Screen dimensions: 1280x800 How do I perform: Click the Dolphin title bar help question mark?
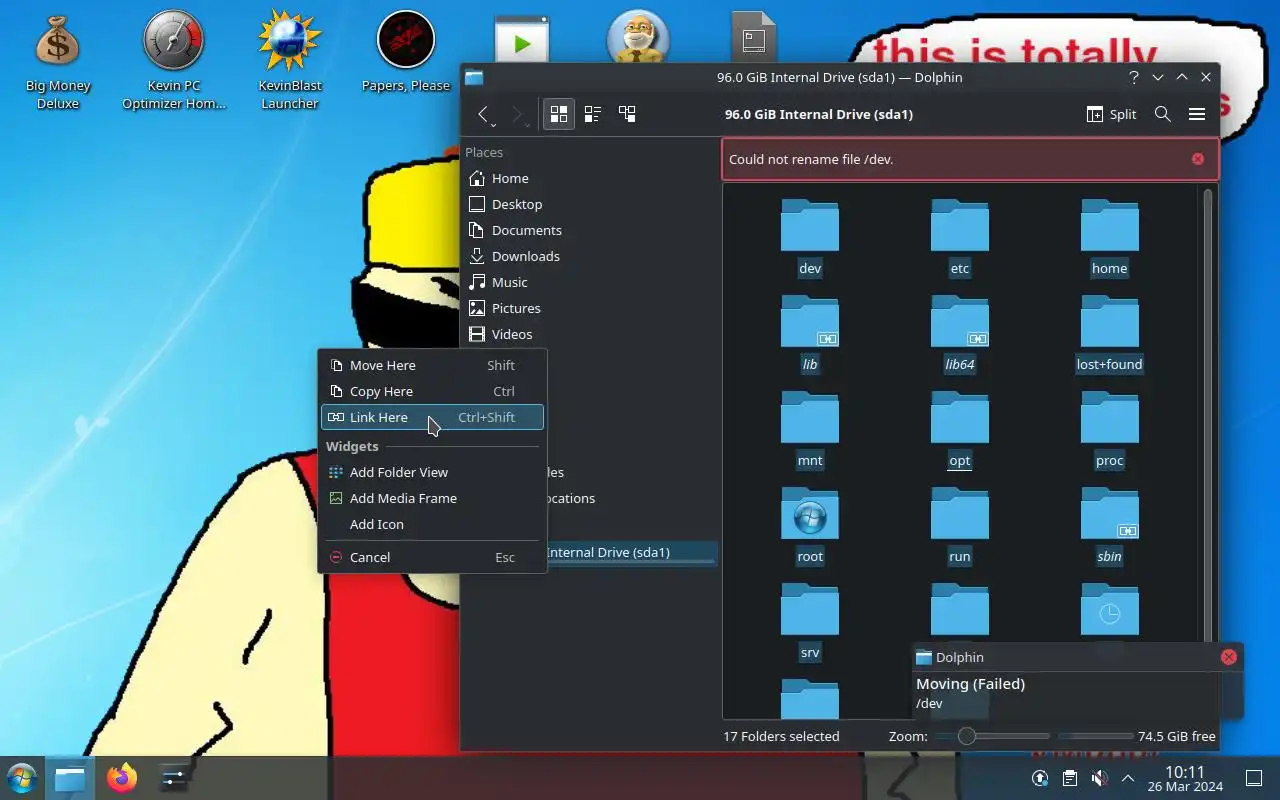coord(1134,77)
